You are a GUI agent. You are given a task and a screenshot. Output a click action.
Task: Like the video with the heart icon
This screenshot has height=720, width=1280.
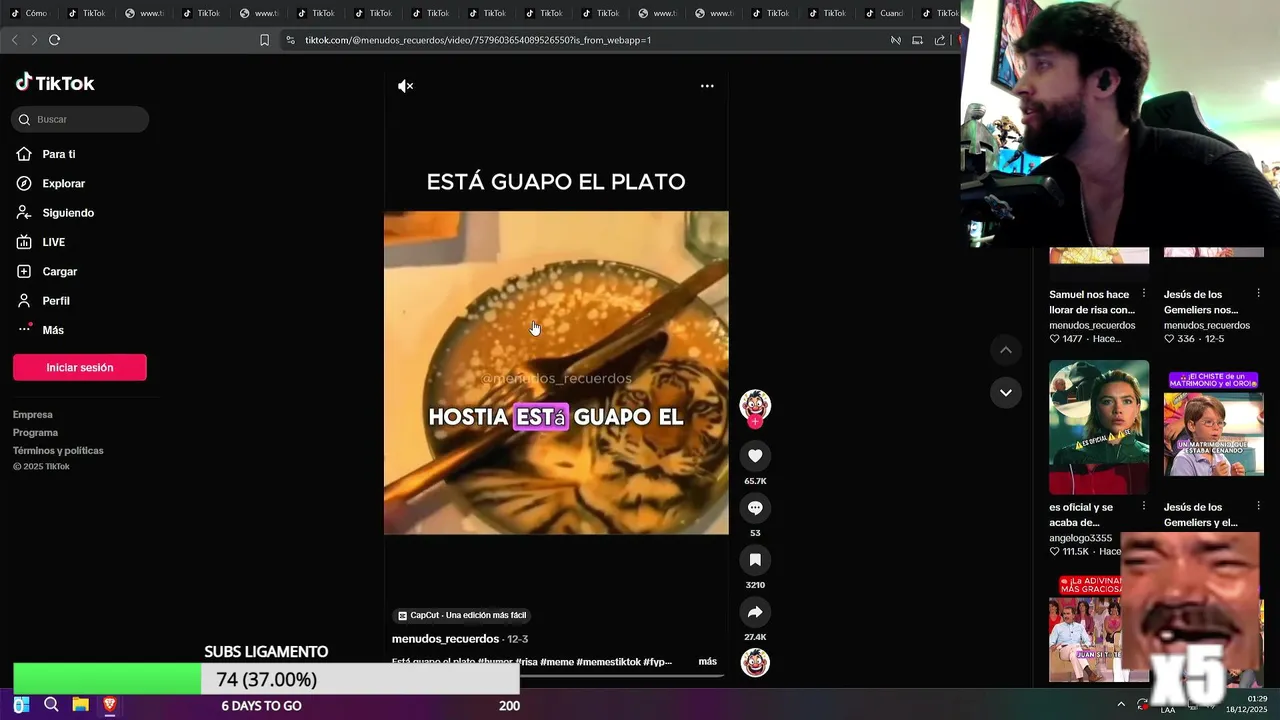click(755, 456)
